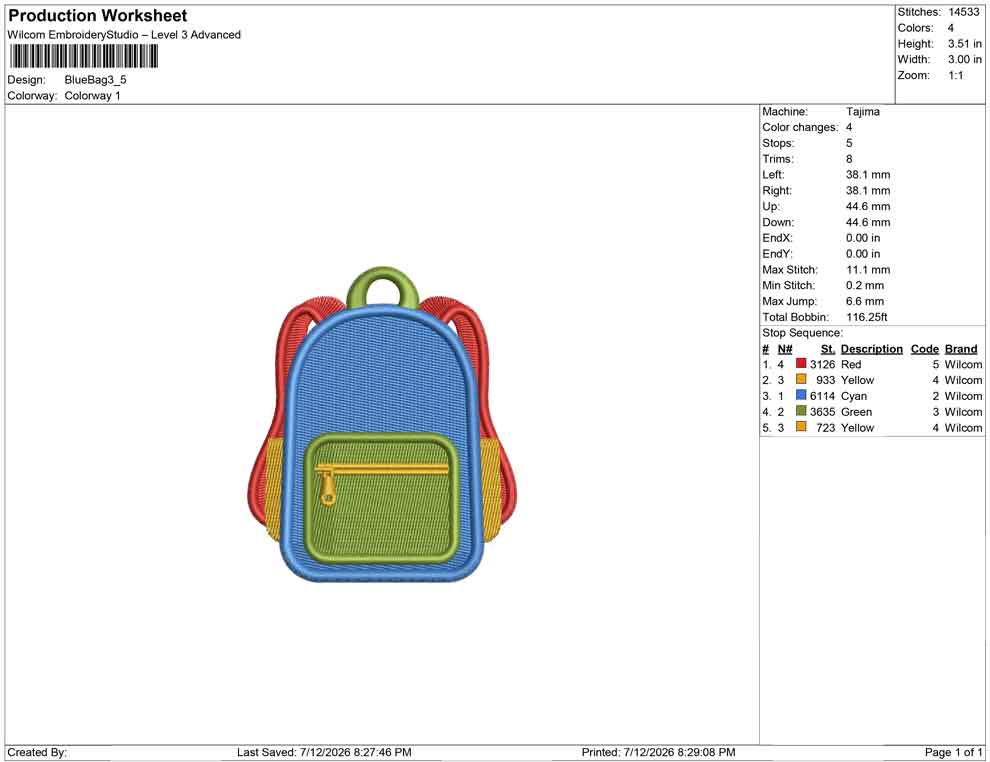
Task: Click the BlueBag3_5 design name
Action: coord(95,80)
